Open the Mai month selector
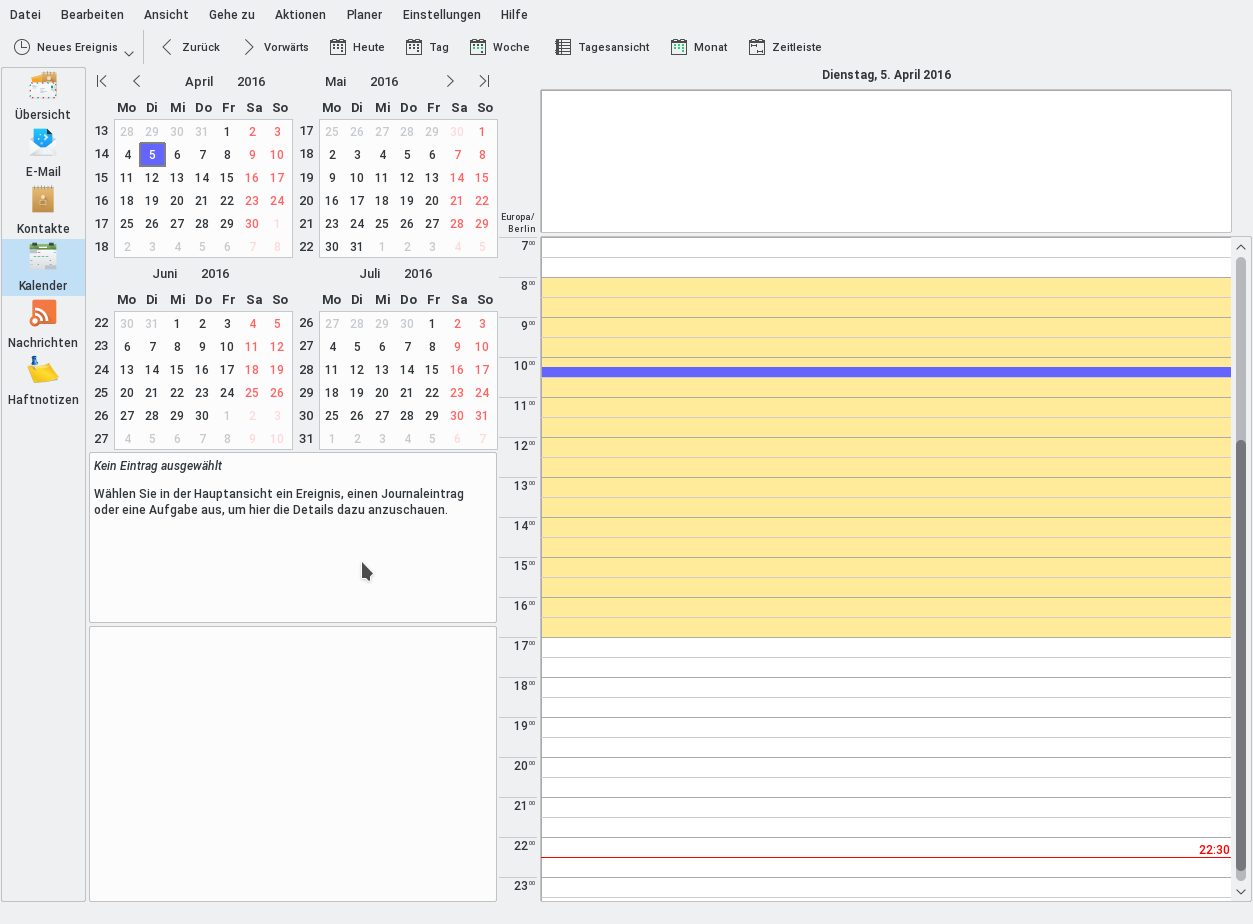 (x=336, y=82)
